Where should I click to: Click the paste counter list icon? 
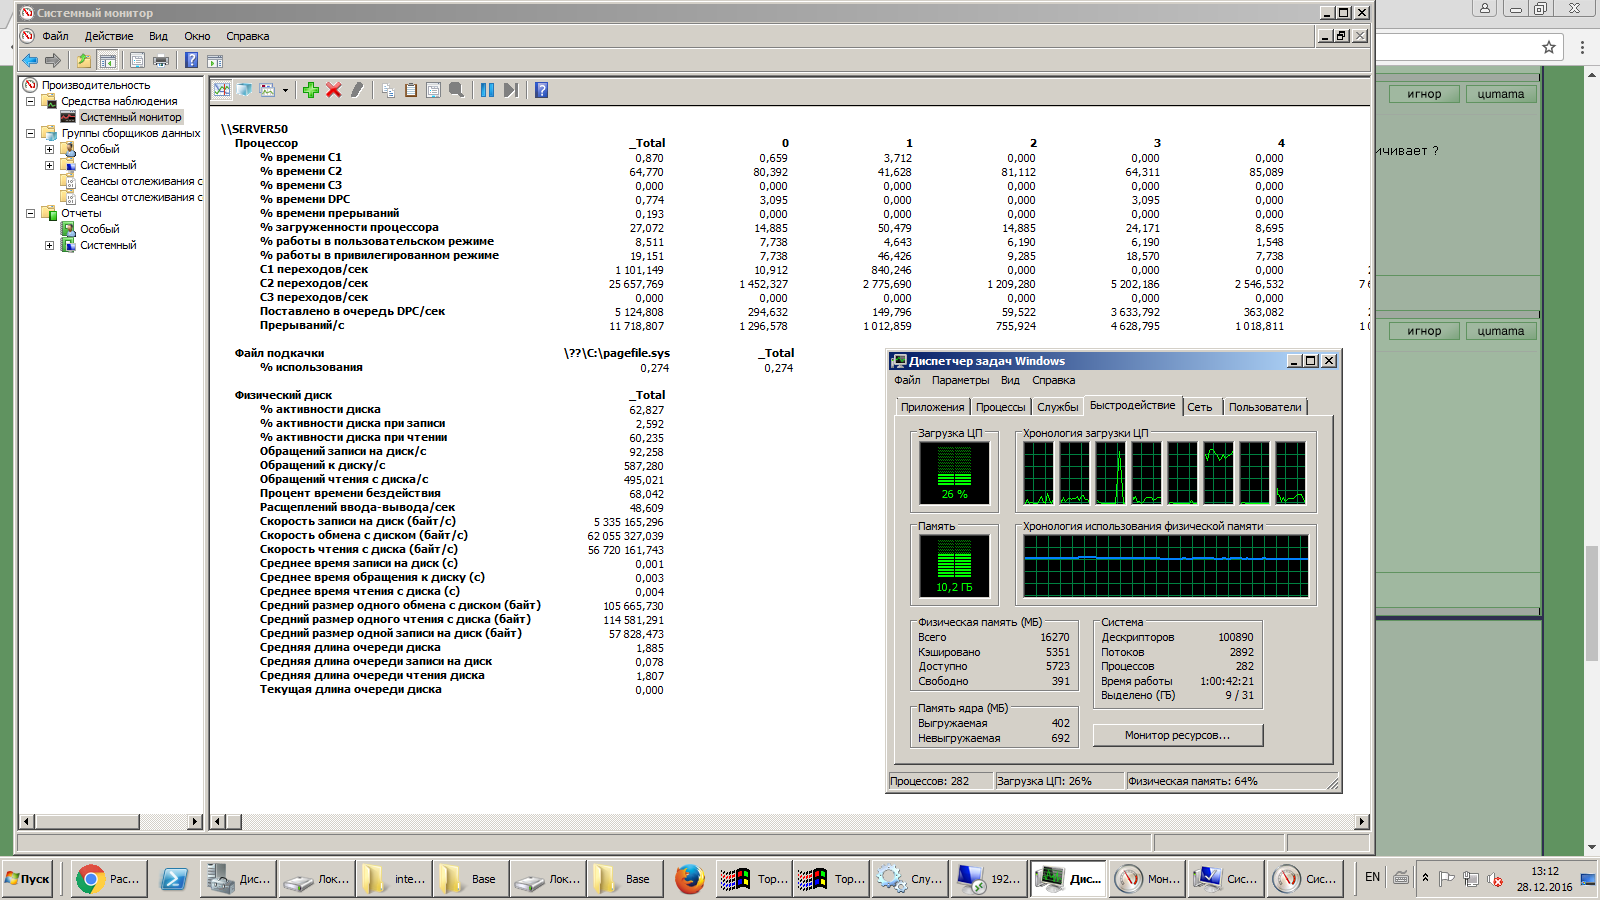tap(411, 90)
